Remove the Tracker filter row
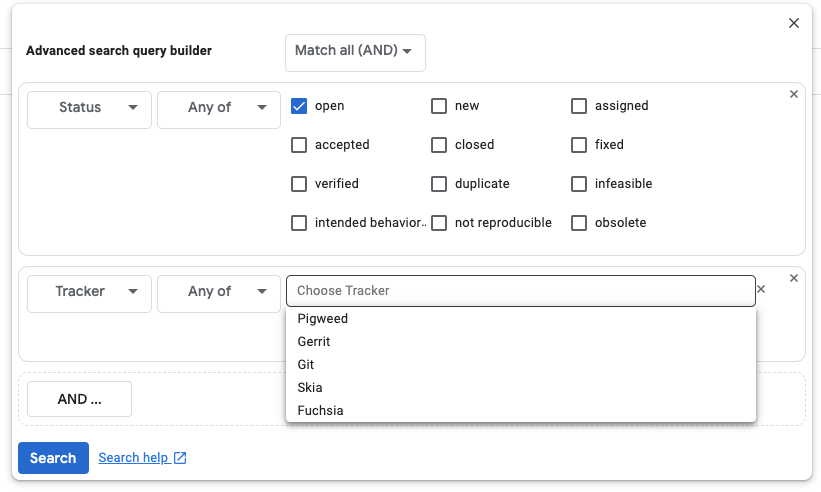The width and height of the screenshot is (821, 492). tap(794, 278)
